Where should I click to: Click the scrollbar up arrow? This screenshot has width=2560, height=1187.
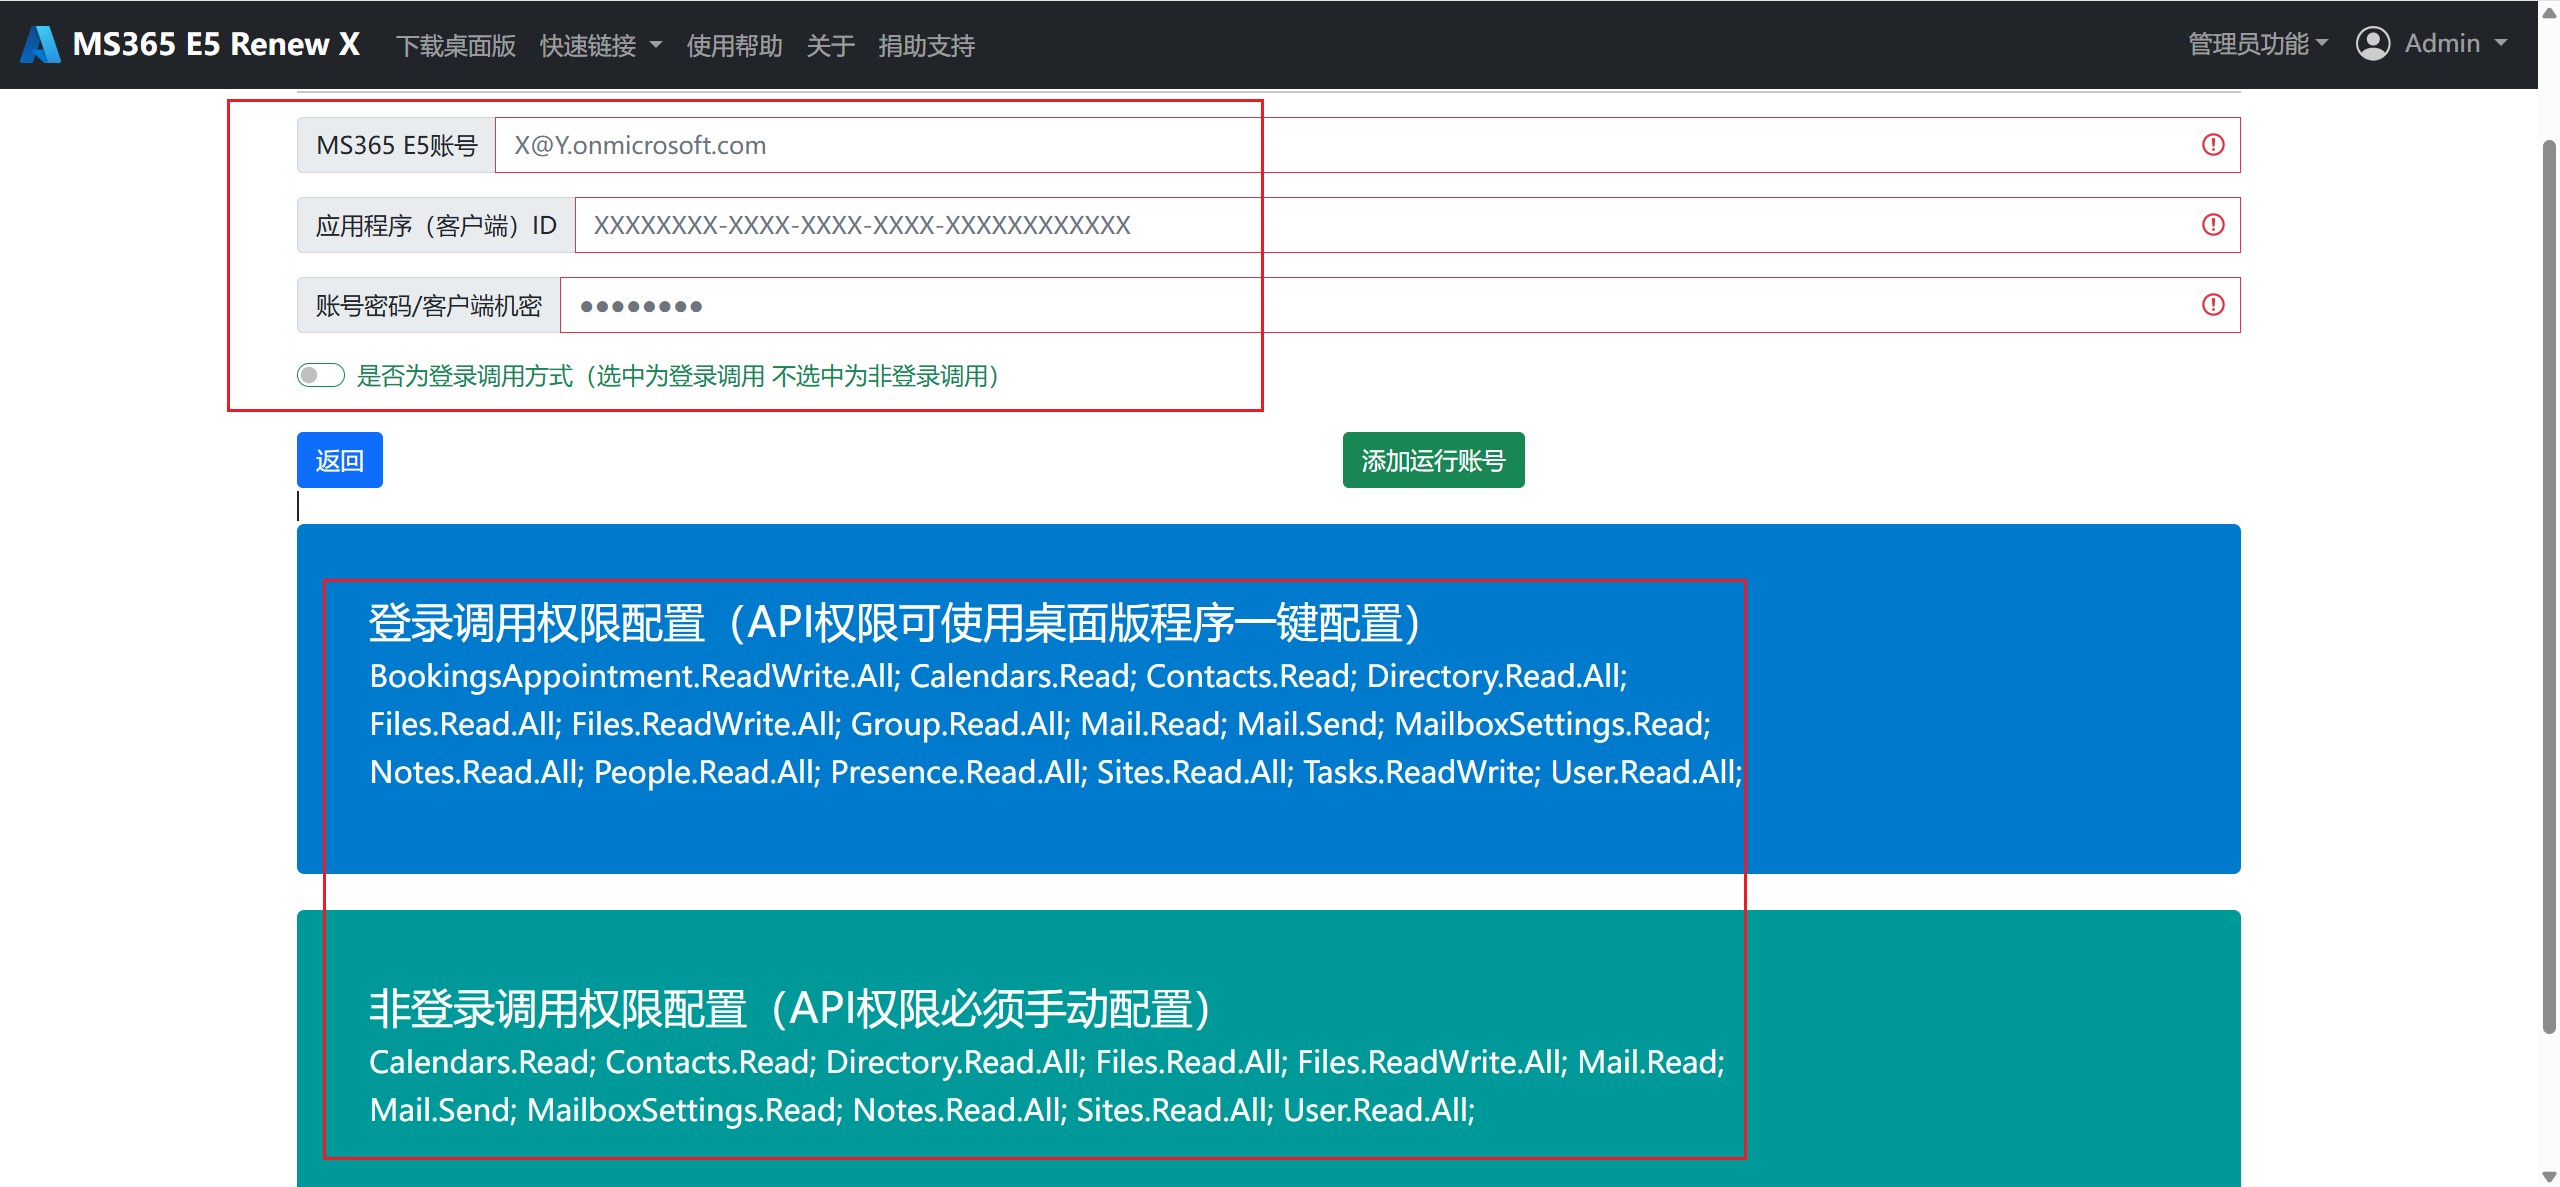click(2549, 12)
